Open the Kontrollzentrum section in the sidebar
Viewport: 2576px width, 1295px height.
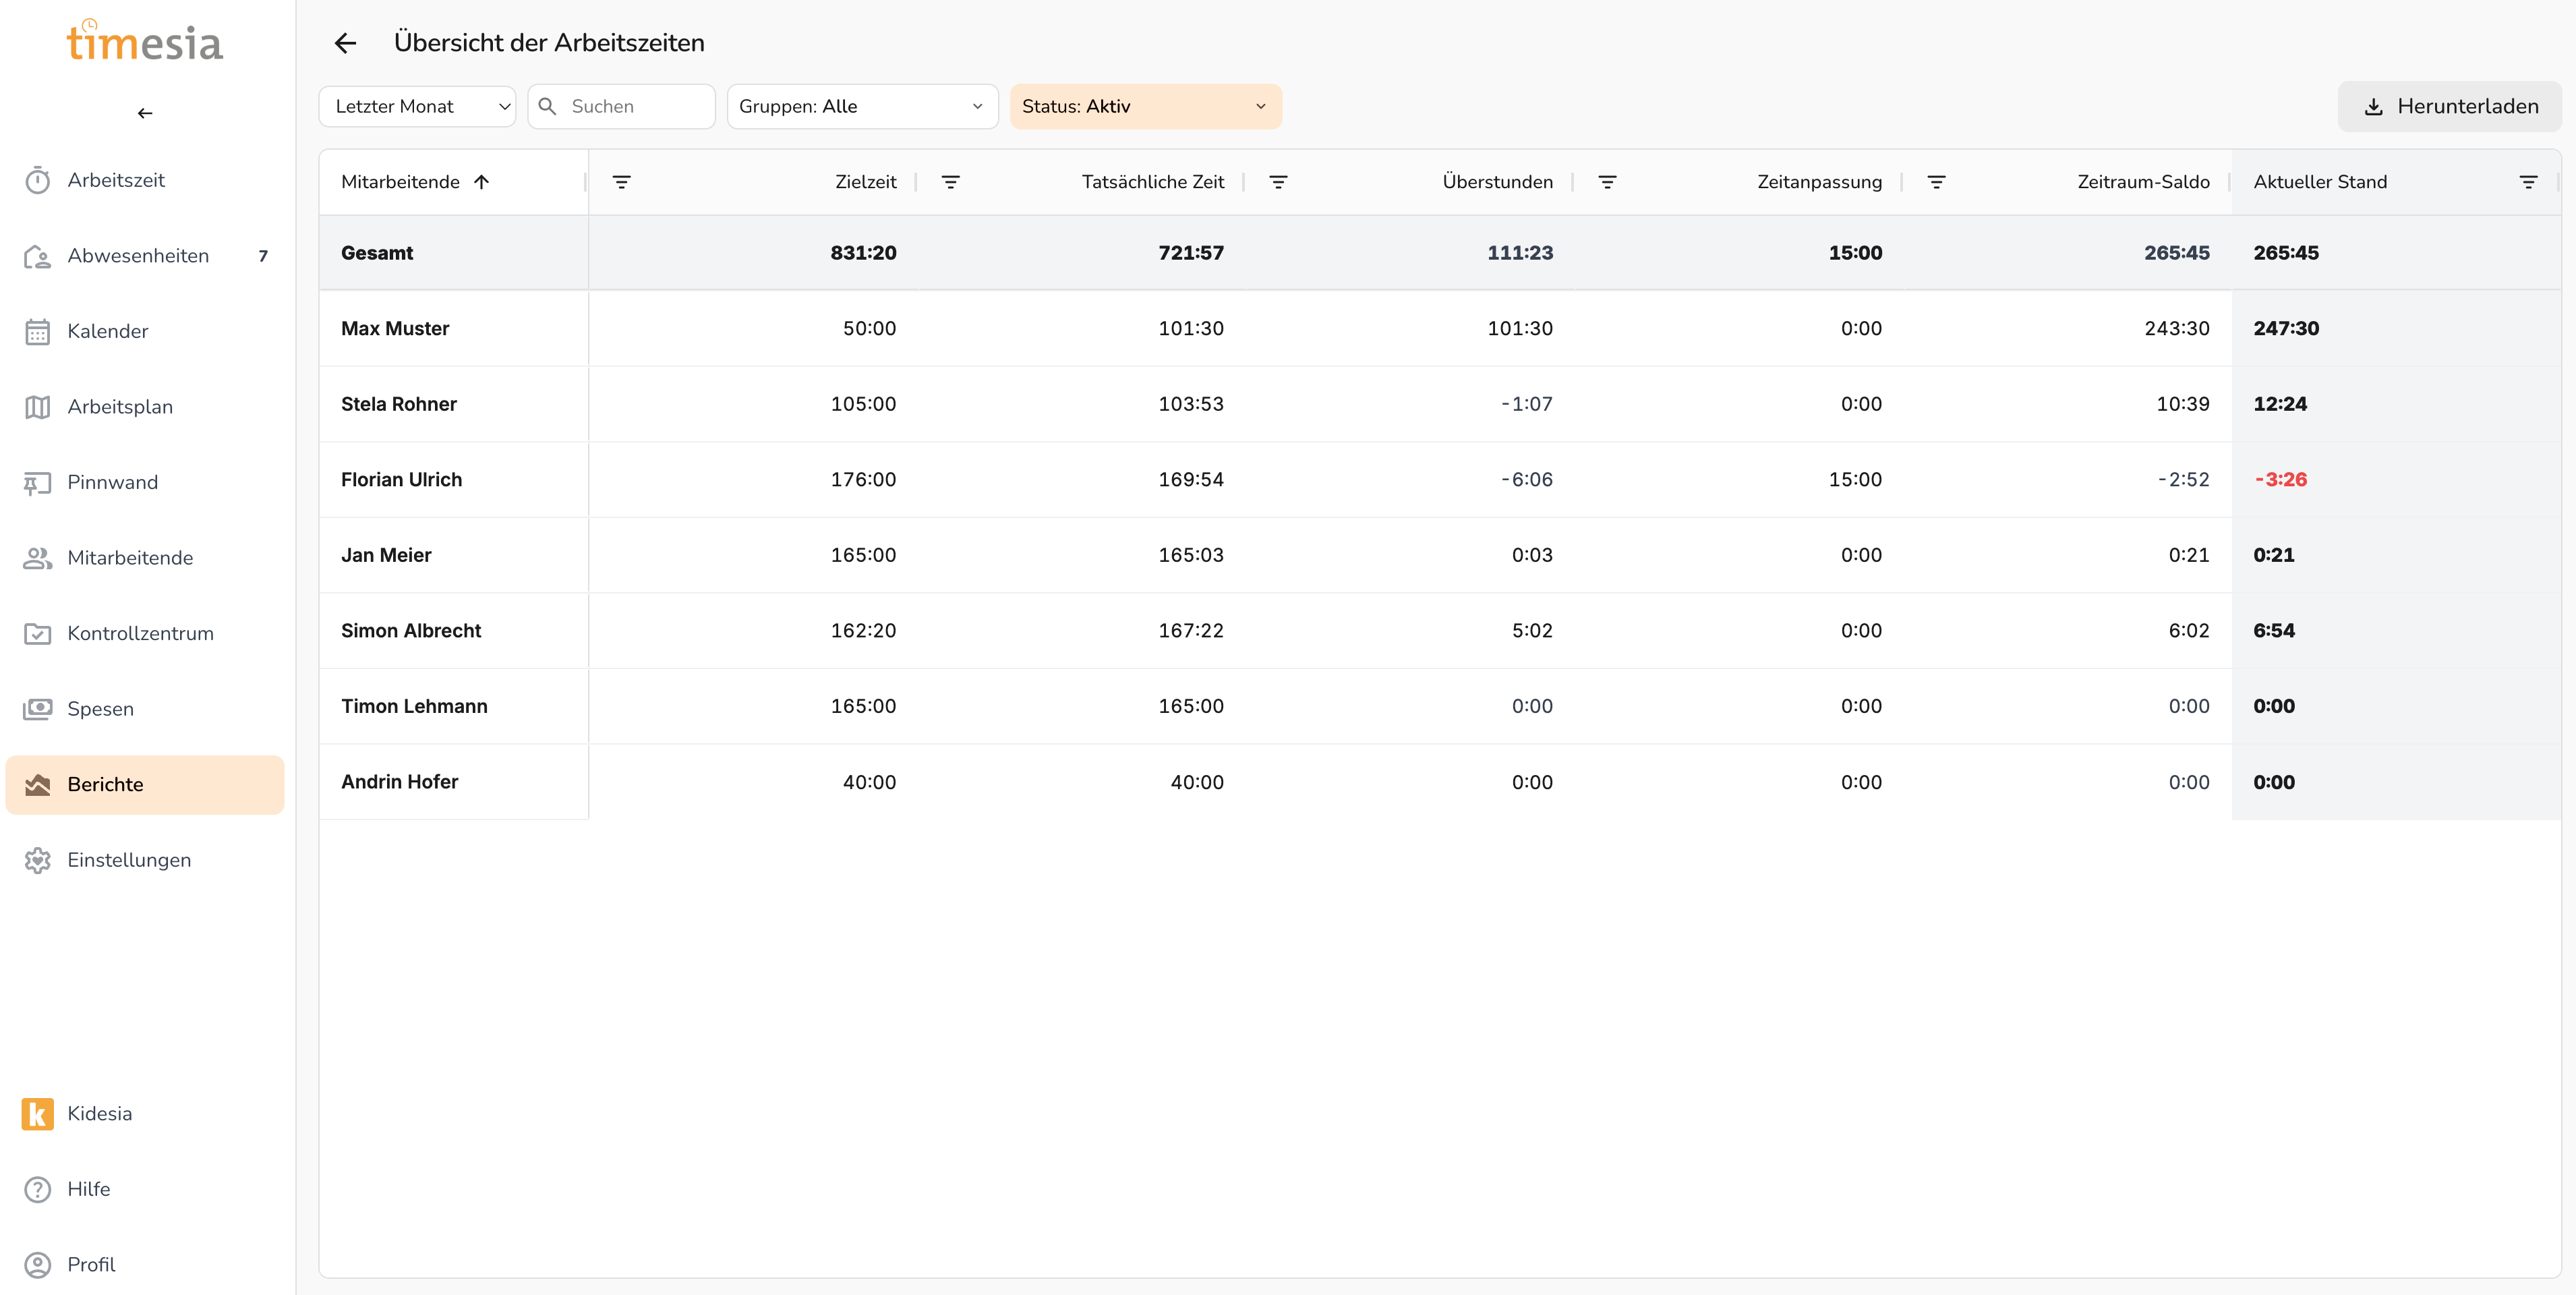pyautogui.click(x=140, y=633)
